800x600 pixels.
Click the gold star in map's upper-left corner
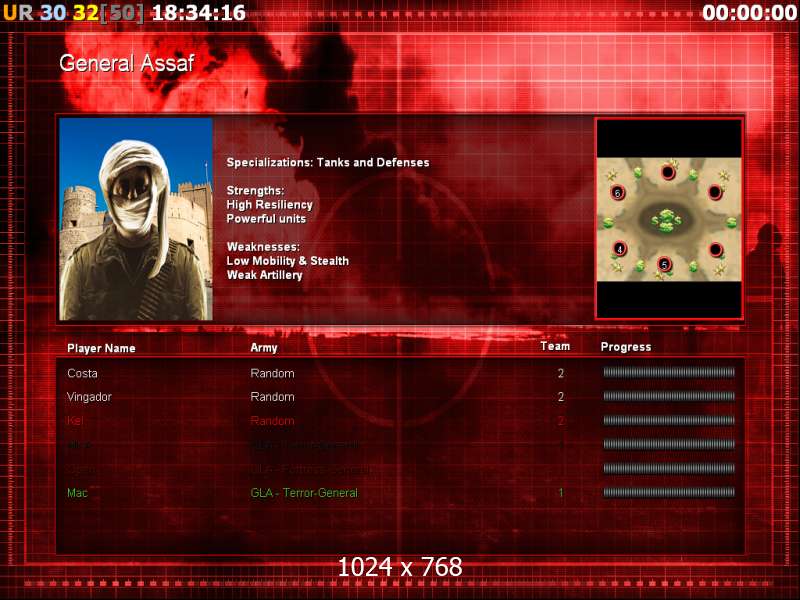611,176
